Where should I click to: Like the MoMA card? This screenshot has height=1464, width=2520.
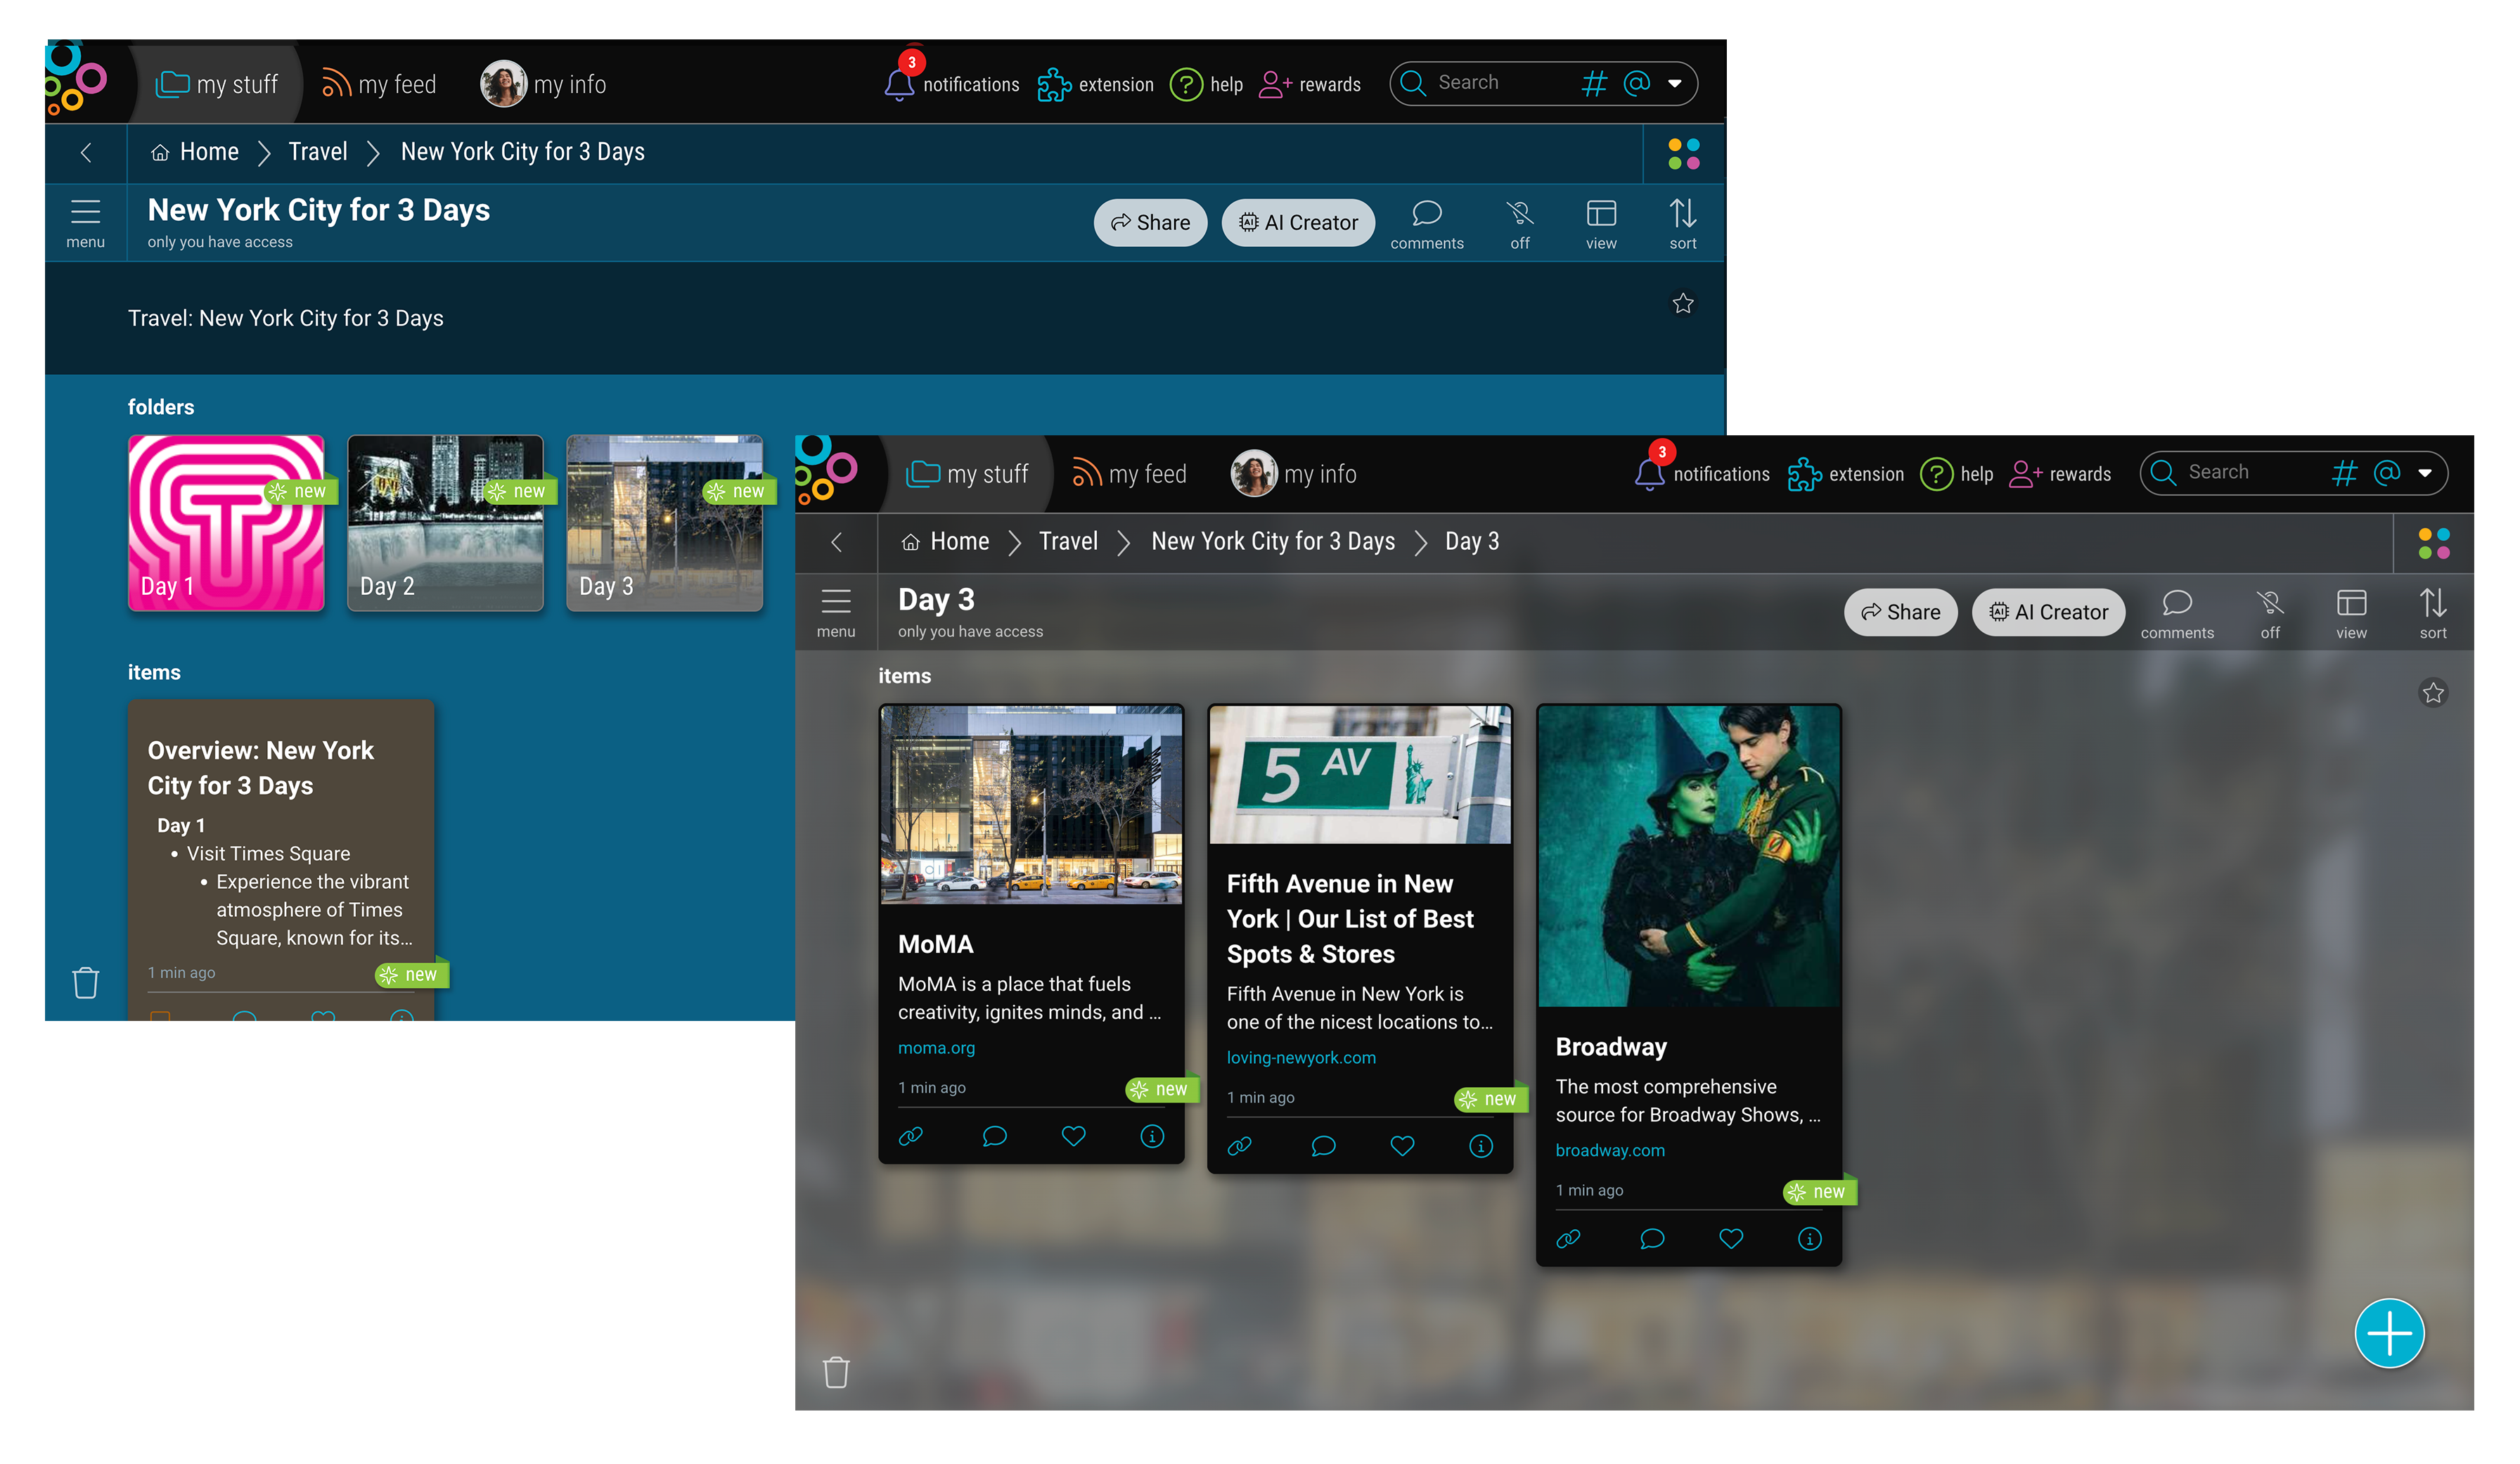pyautogui.click(x=1073, y=1135)
